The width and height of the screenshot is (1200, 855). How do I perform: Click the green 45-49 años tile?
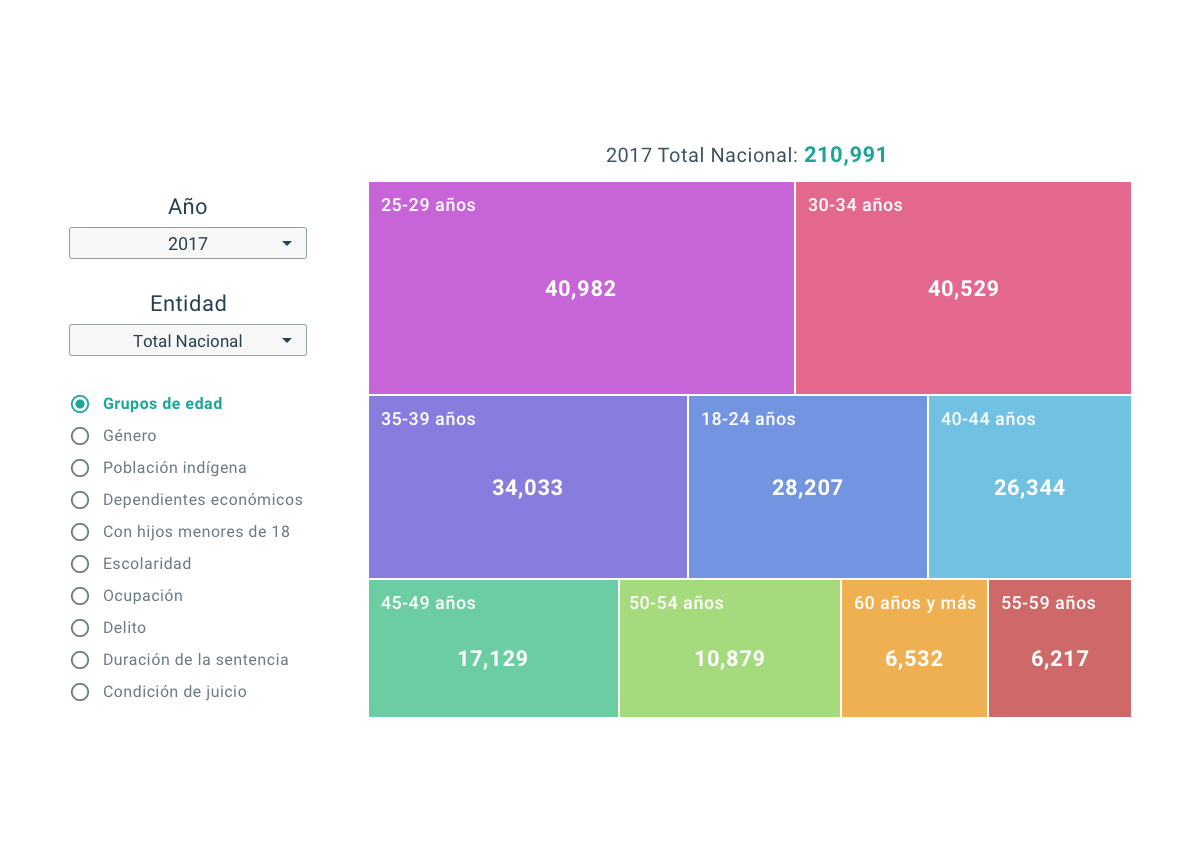(x=492, y=658)
